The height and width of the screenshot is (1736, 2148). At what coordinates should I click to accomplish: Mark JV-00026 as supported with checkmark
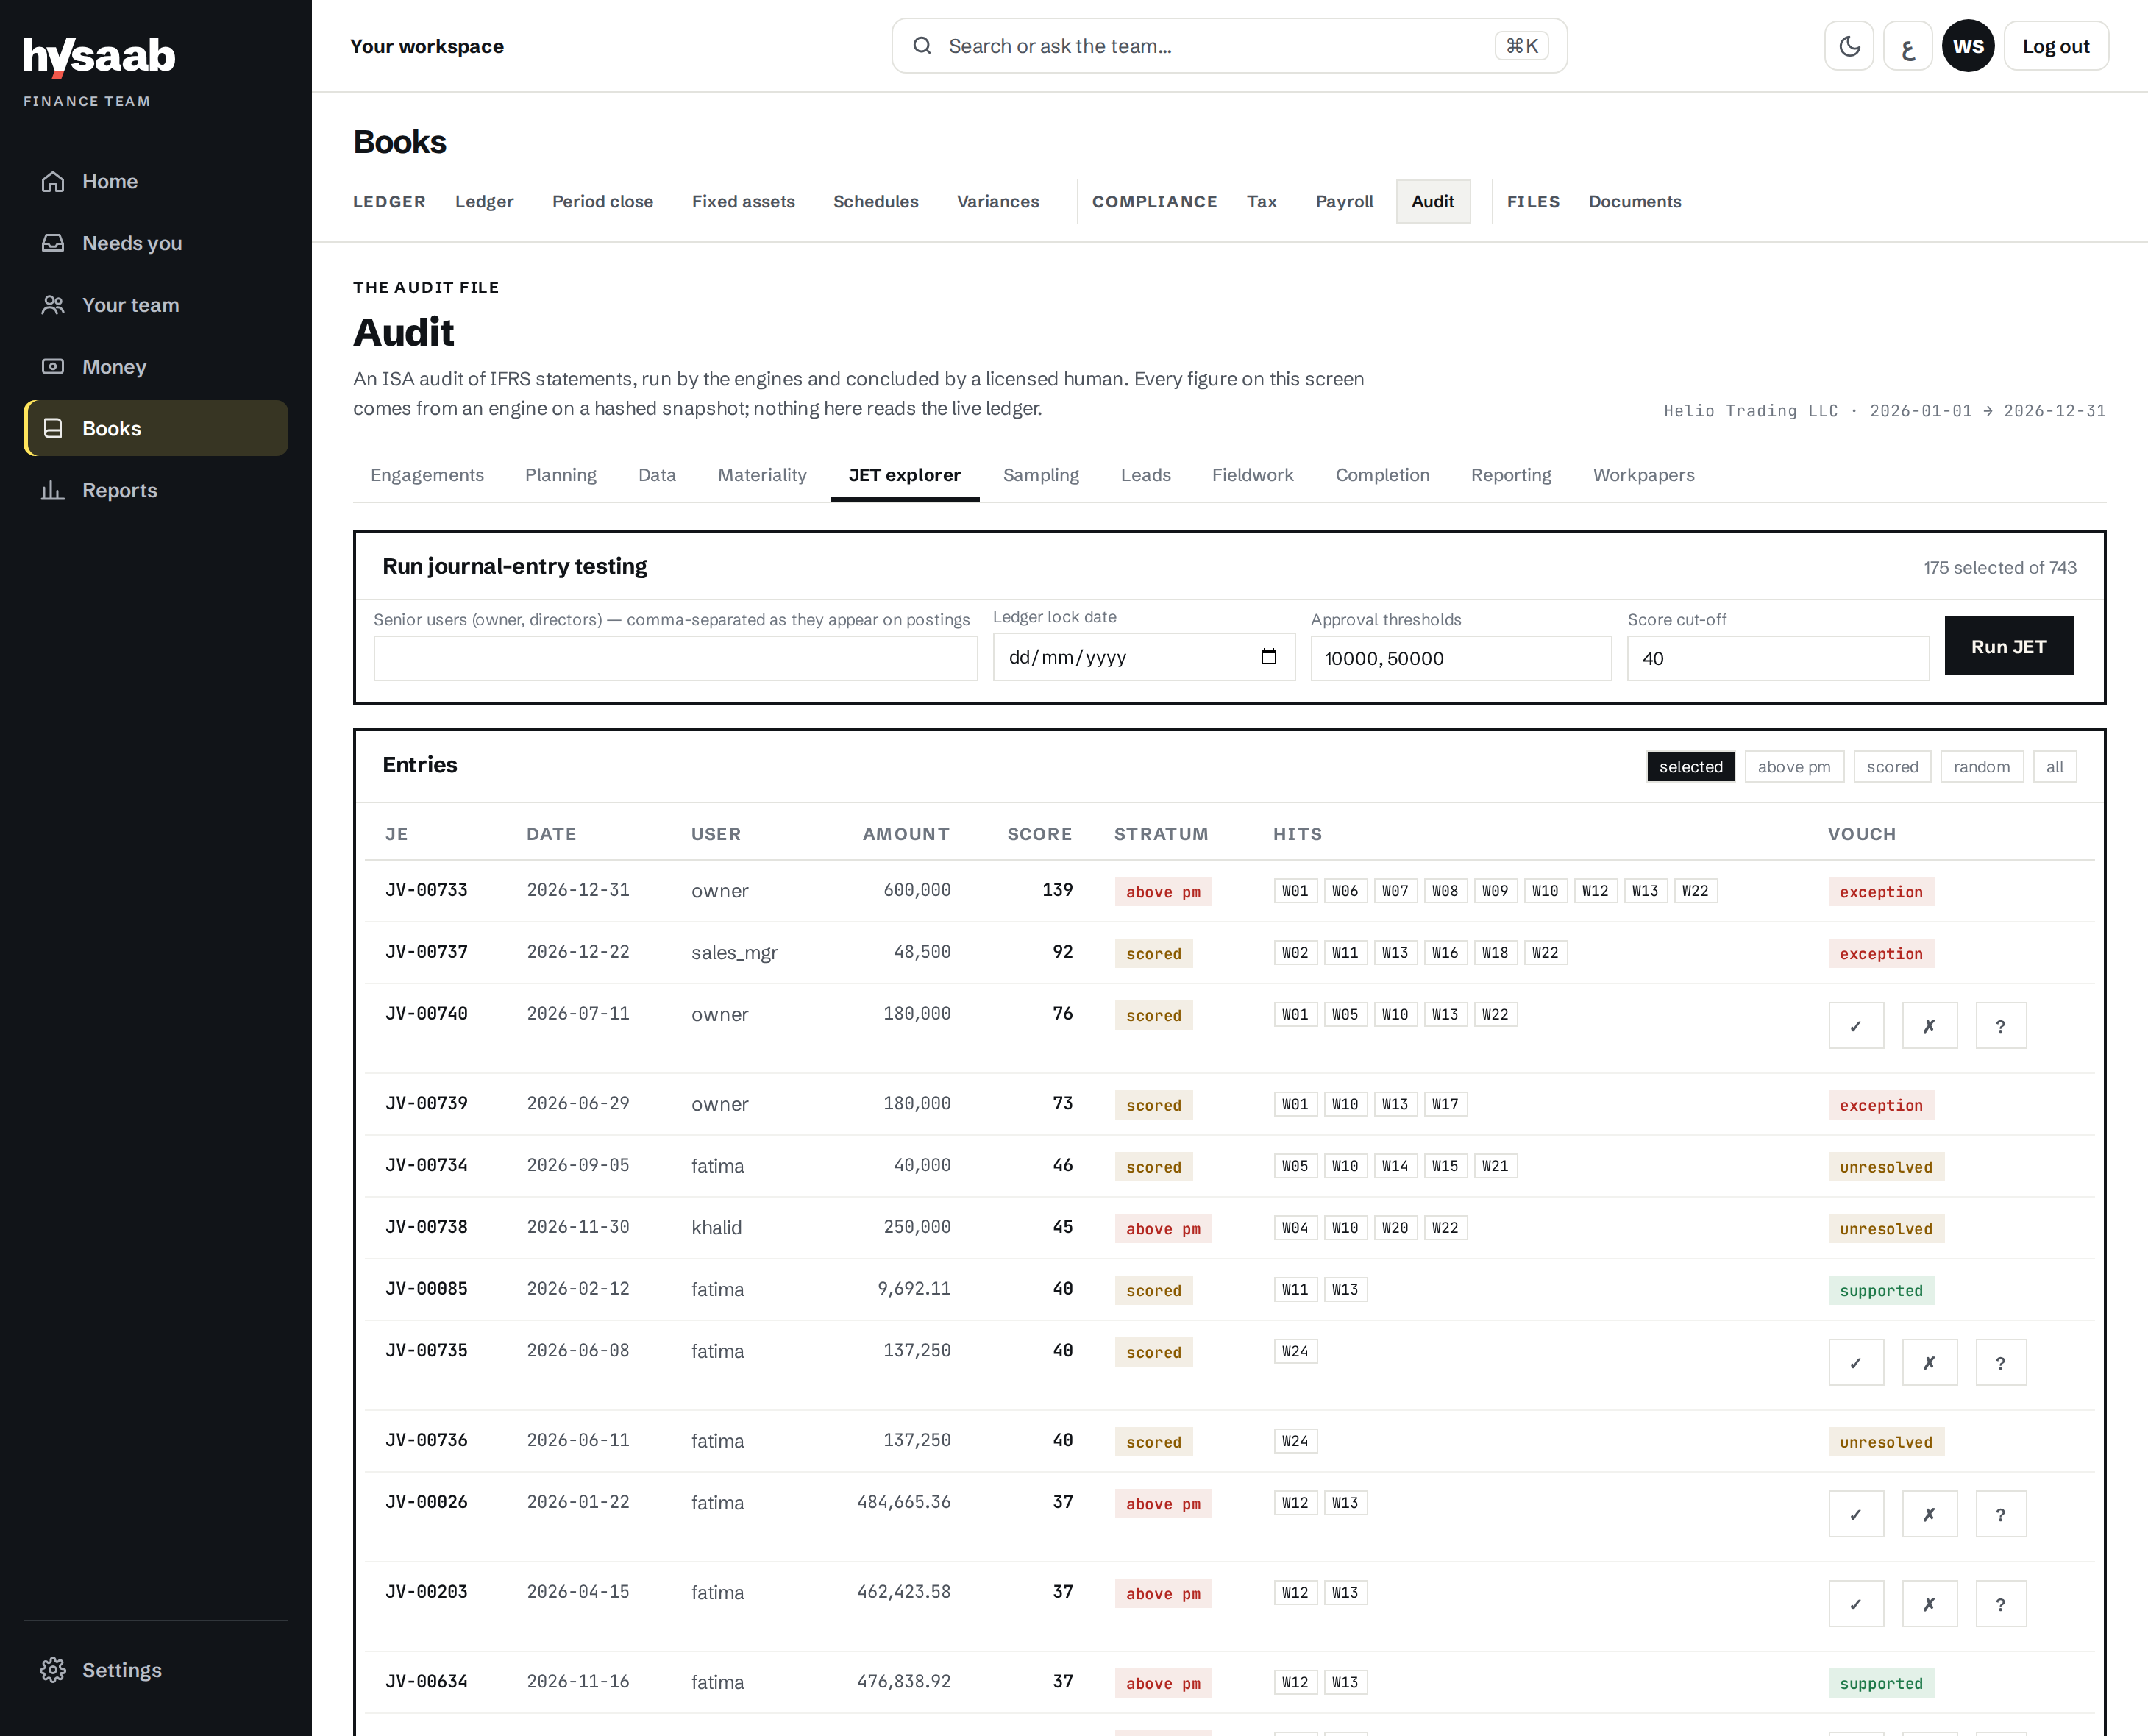[x=1856, y=1515]
